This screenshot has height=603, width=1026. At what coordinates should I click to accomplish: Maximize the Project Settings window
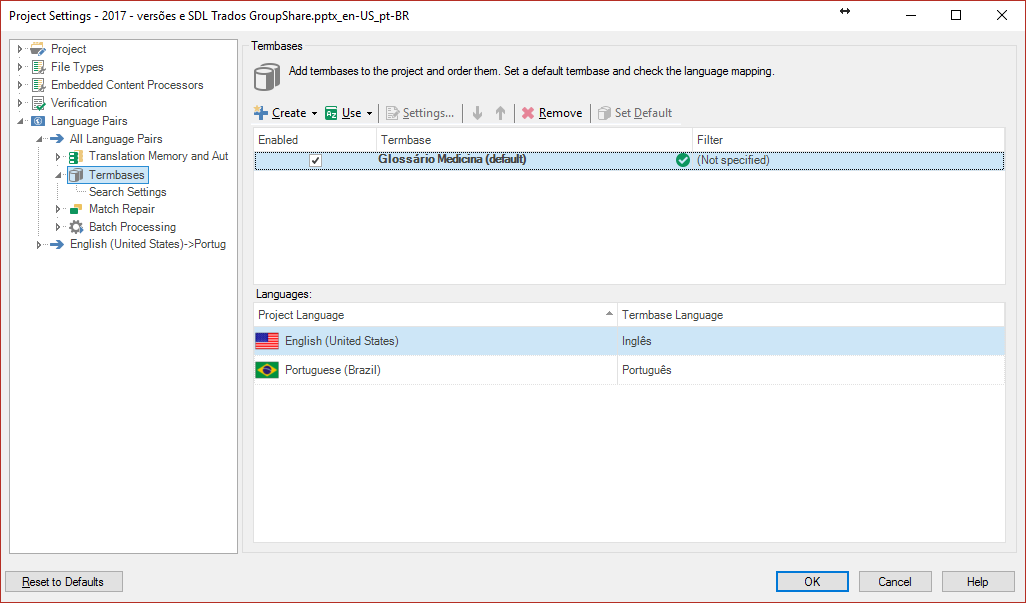click(x=956, y=15)
